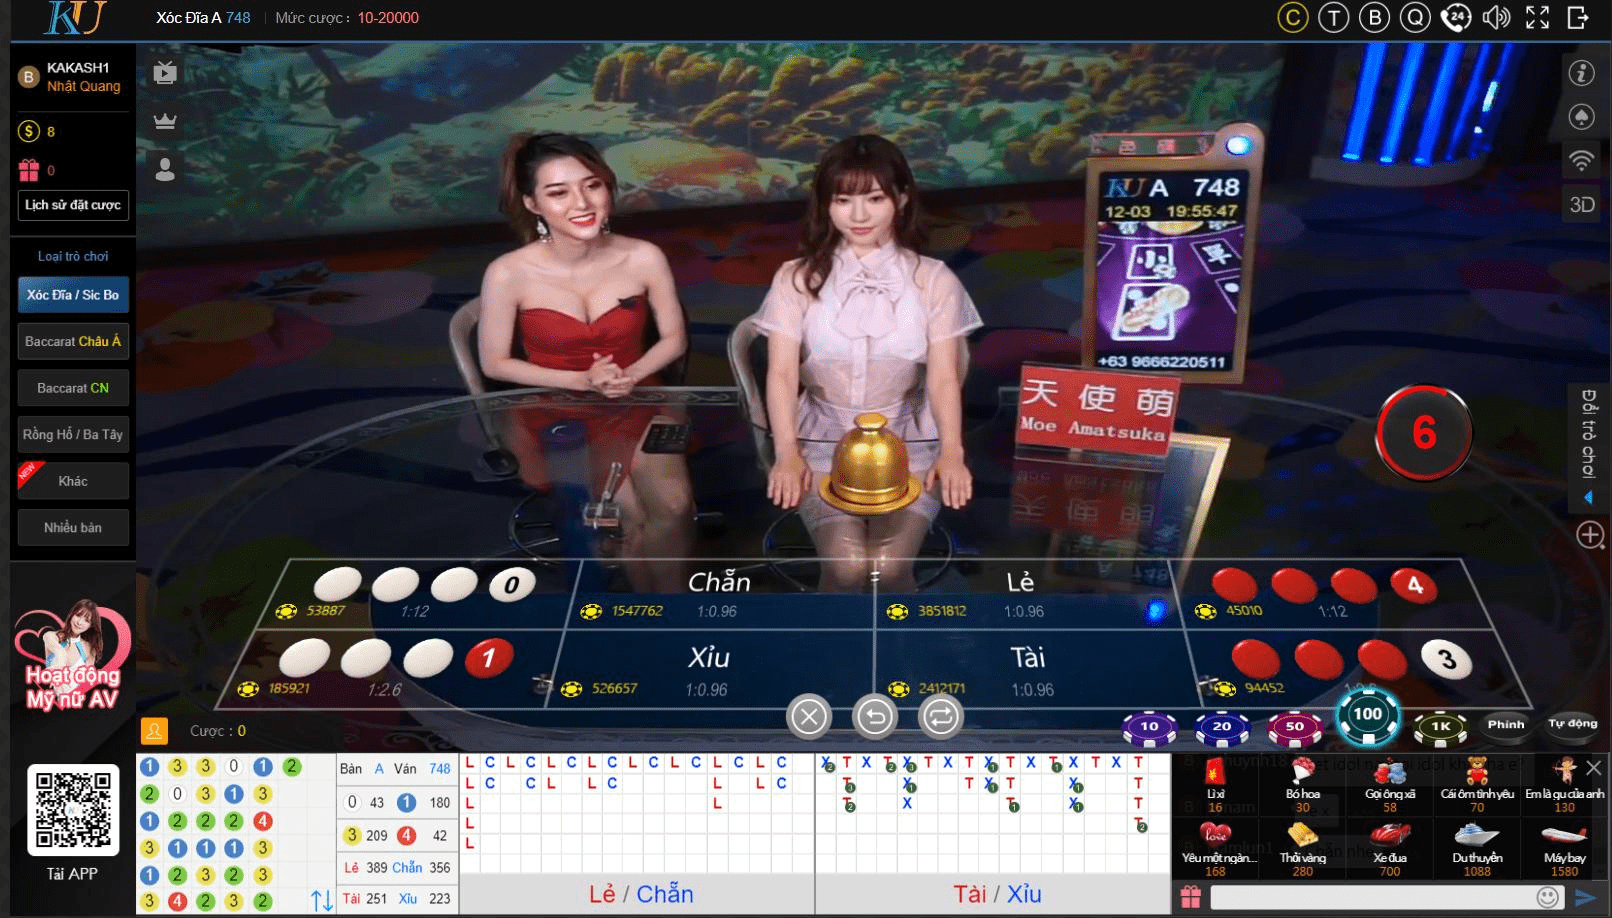The image size is (1612, 918).
Task: Click the spade card icon on right
Action: [x=1581, y=117]
